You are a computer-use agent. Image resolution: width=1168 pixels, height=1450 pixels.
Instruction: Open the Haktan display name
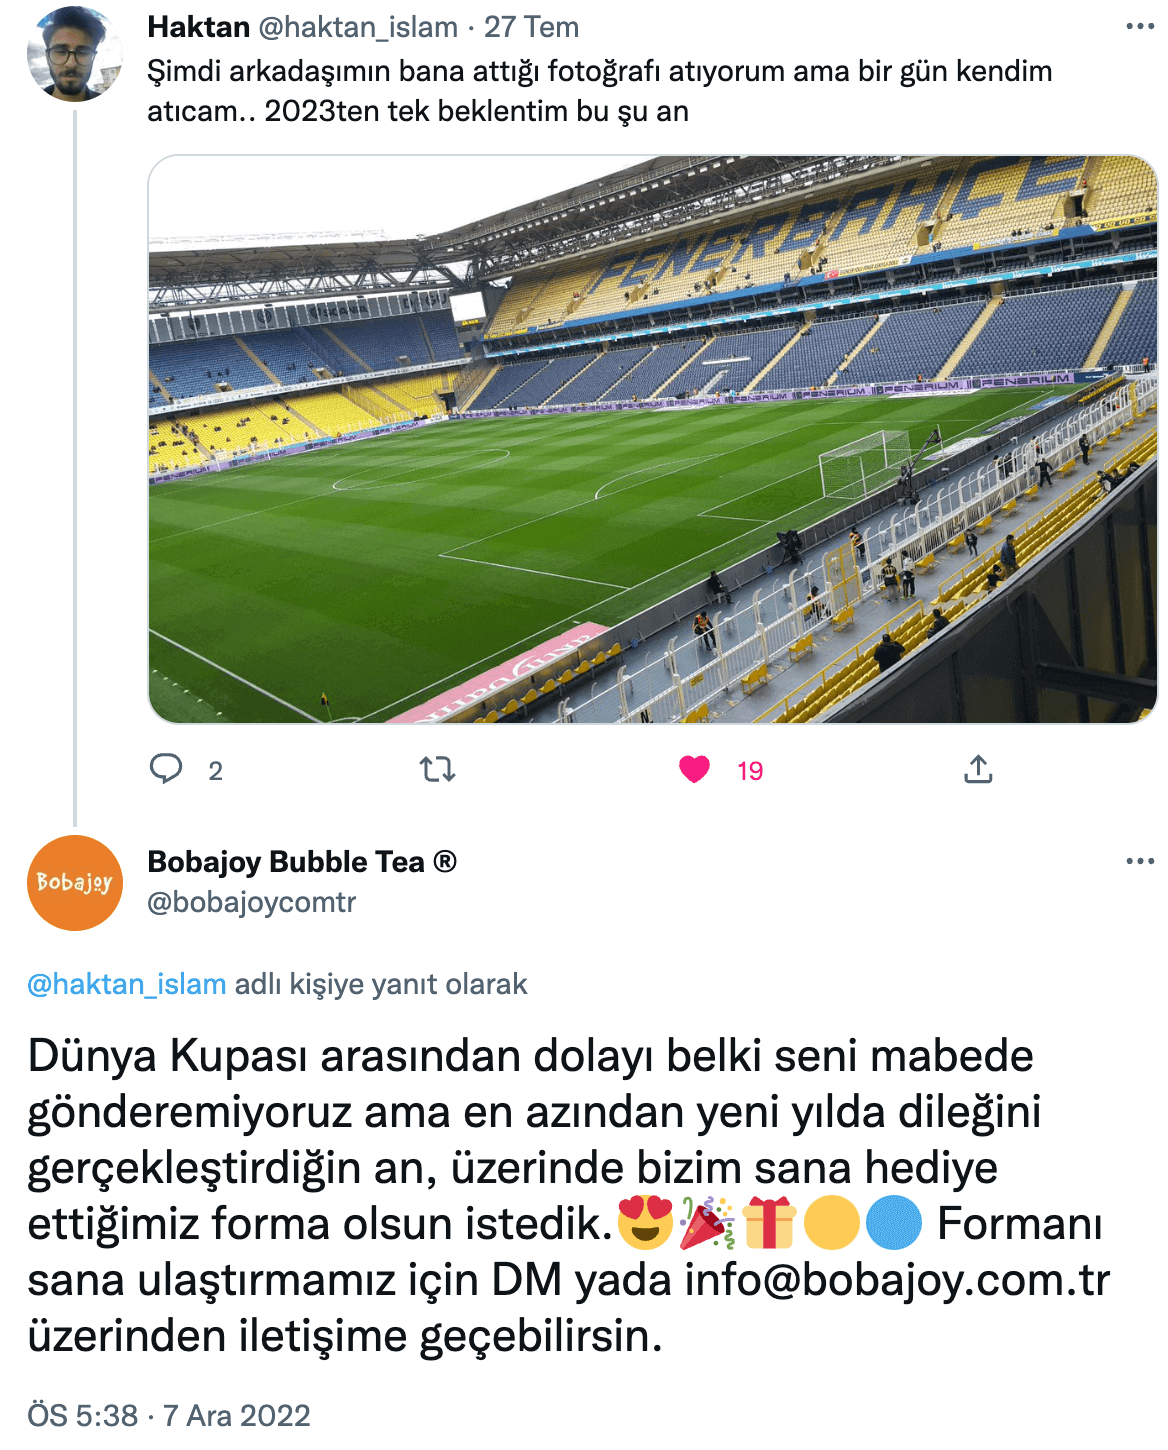point(198,27)
